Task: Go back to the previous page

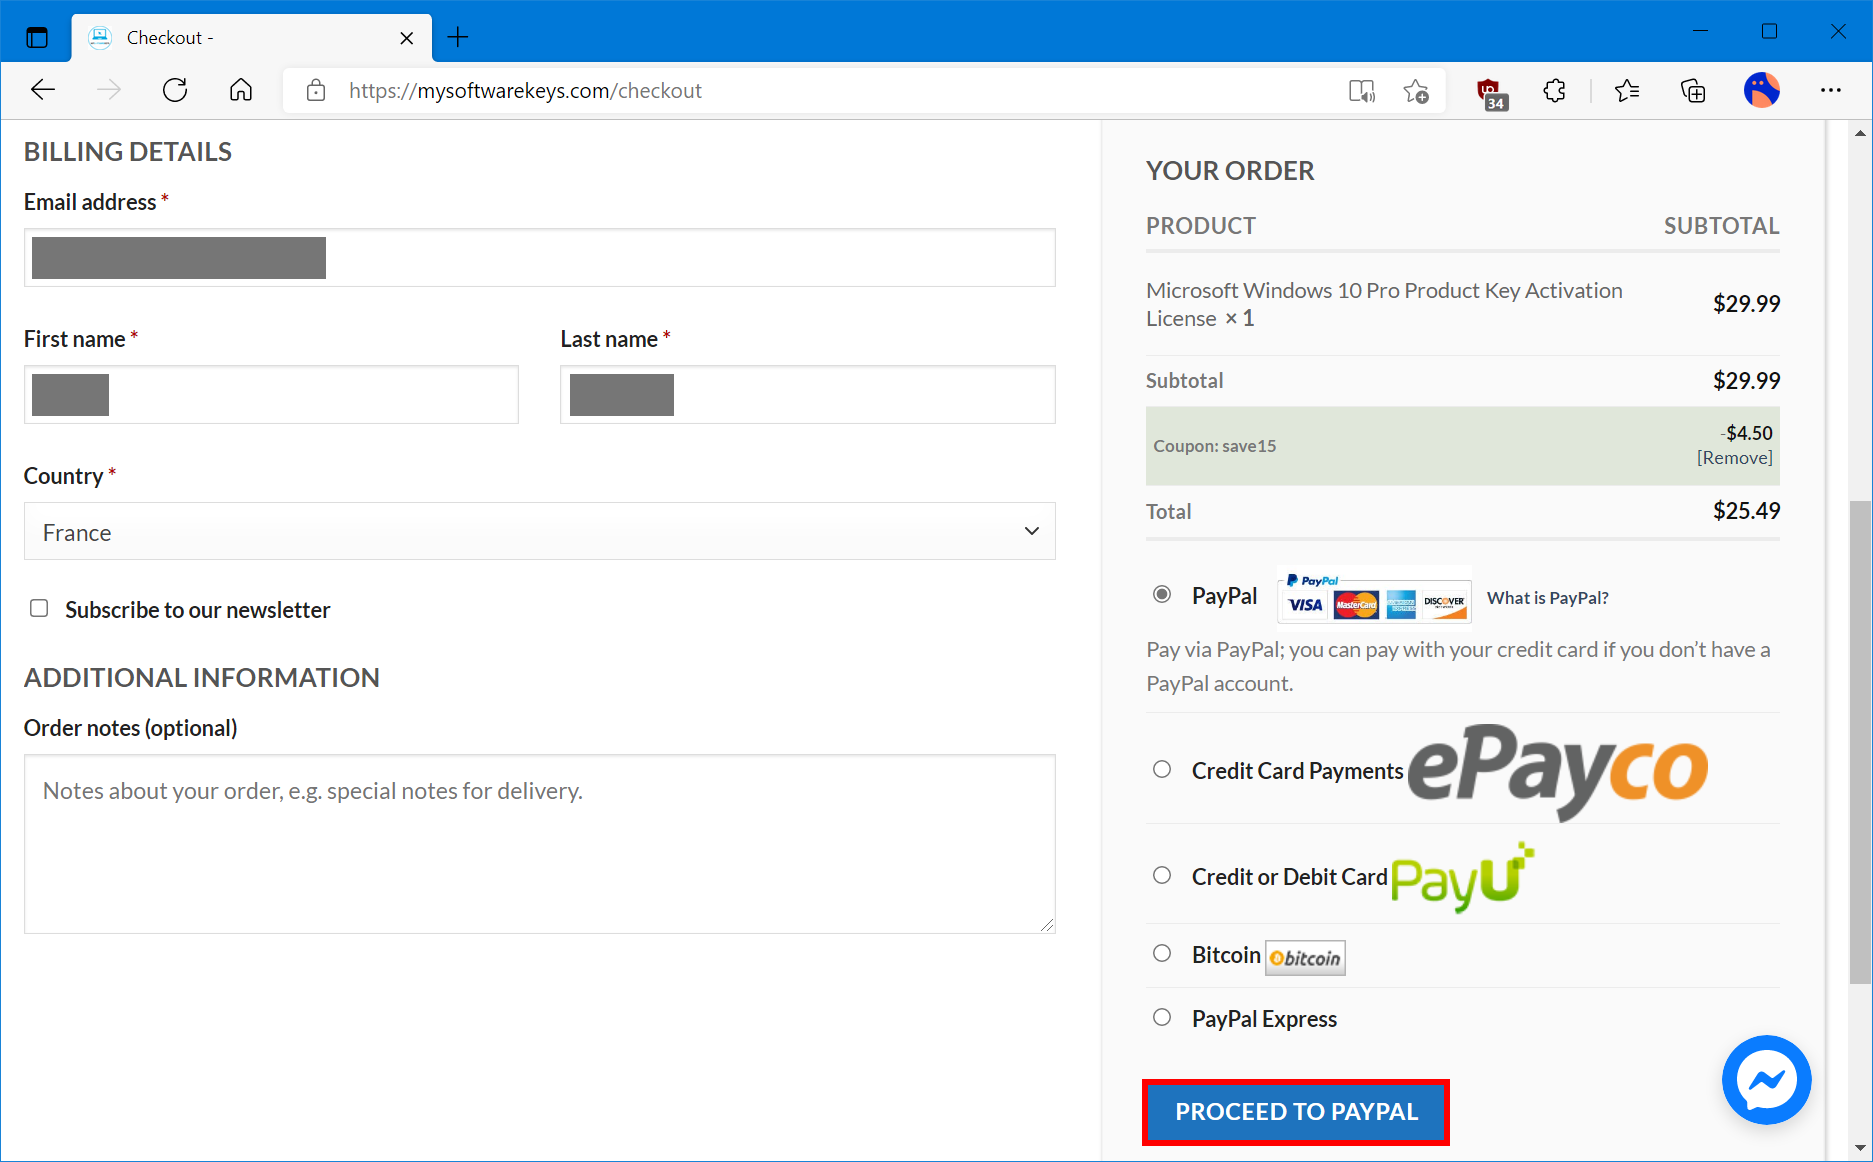Action: (43, 91)
